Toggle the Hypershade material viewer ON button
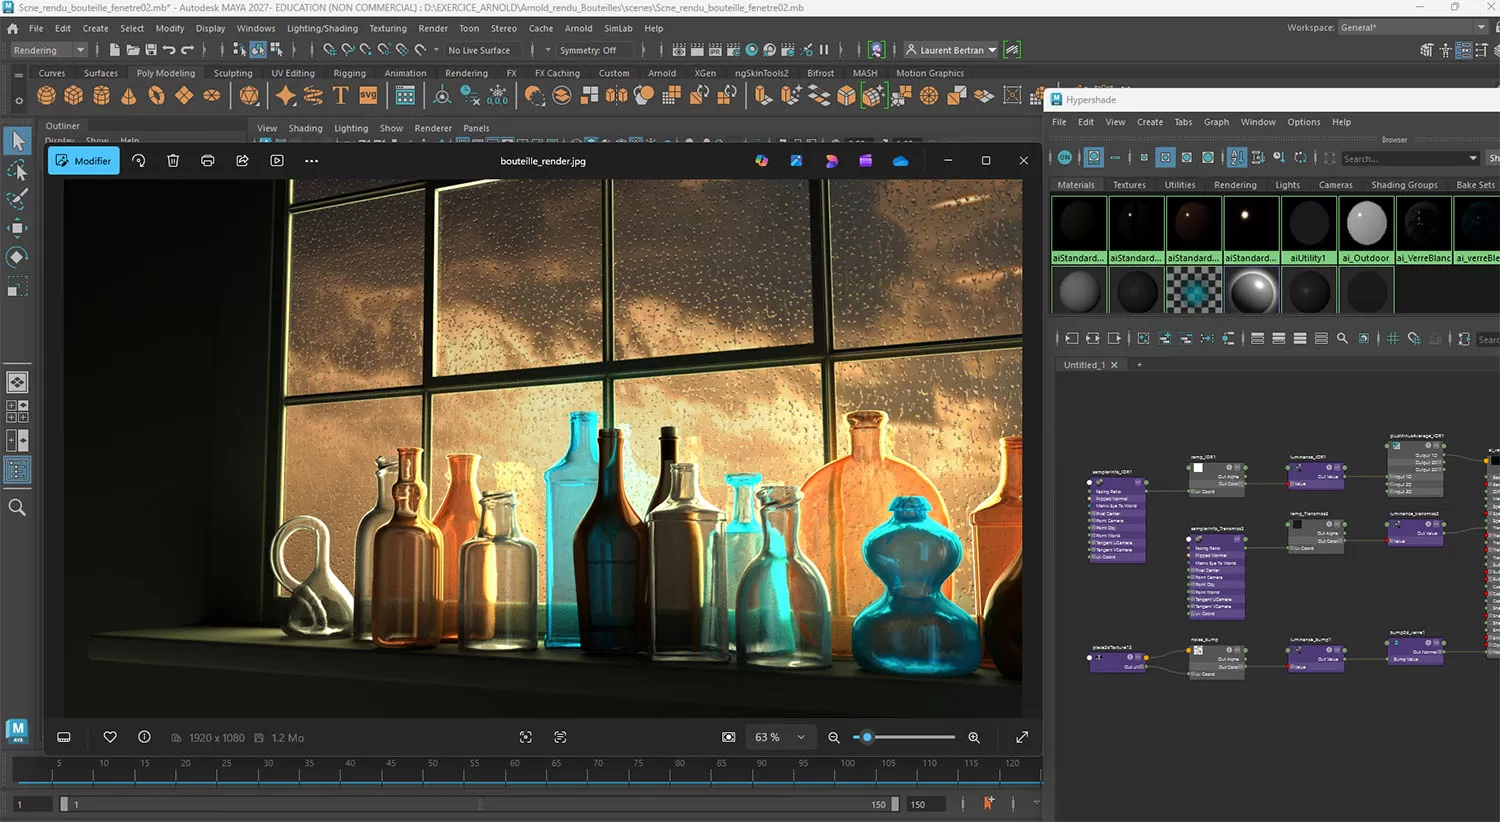This screenshot has width=1500, height=822. click(x=1065, y=158)
